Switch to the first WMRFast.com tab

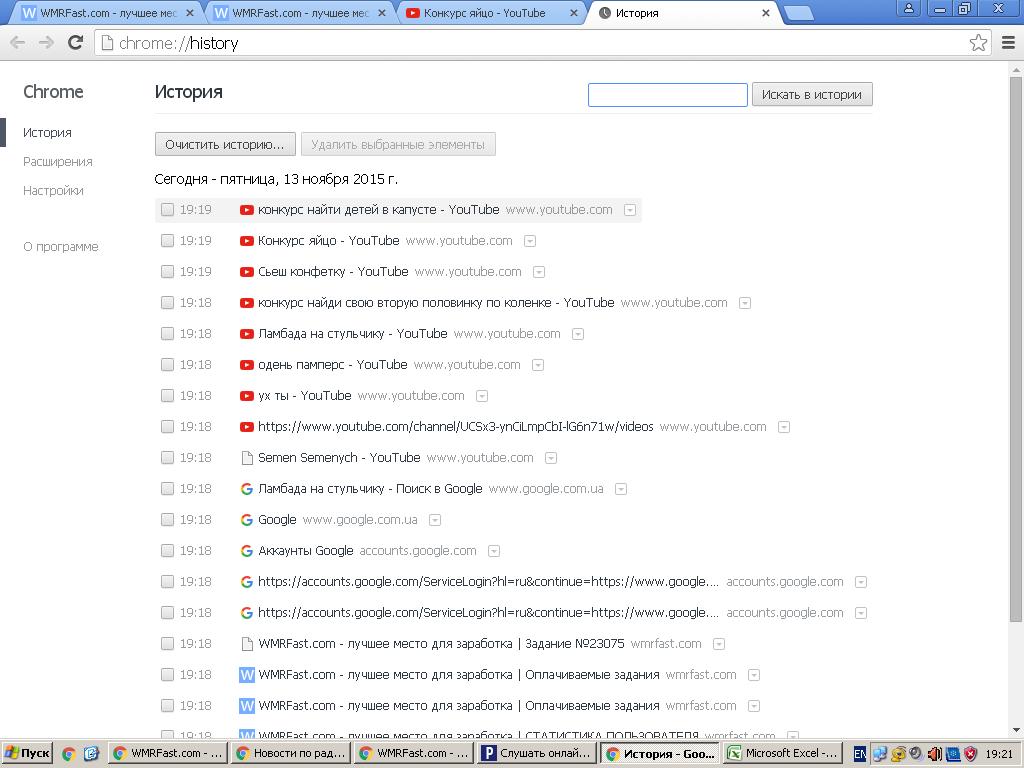(106, 13)
